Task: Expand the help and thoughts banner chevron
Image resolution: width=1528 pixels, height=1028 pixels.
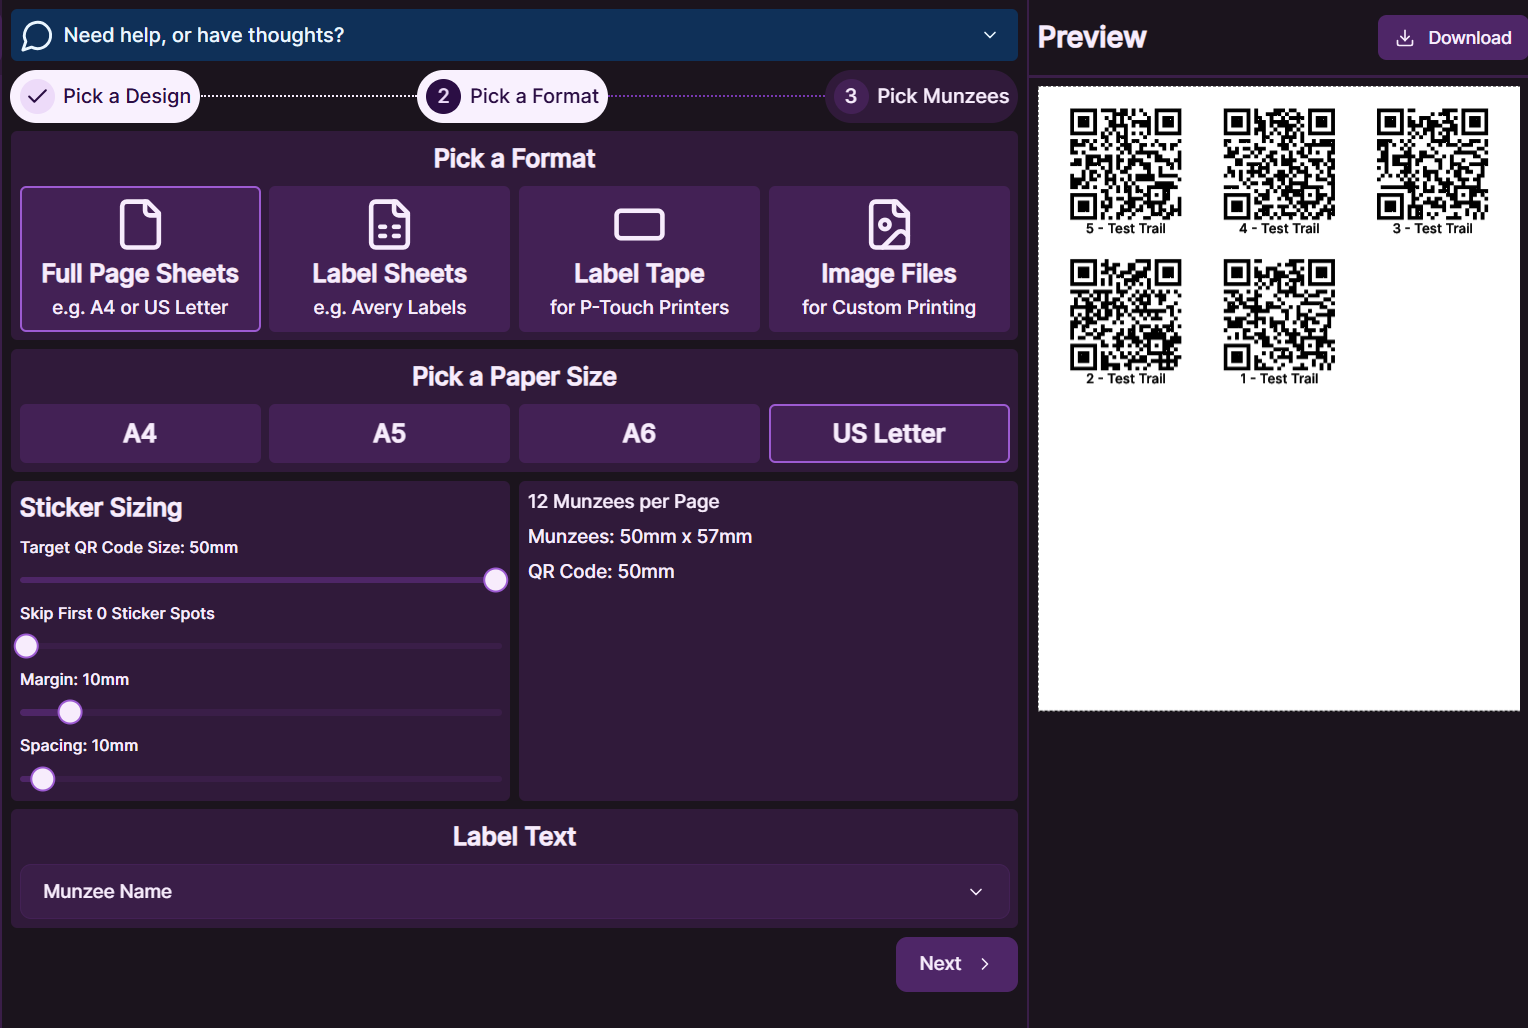Action: point(990,35)
